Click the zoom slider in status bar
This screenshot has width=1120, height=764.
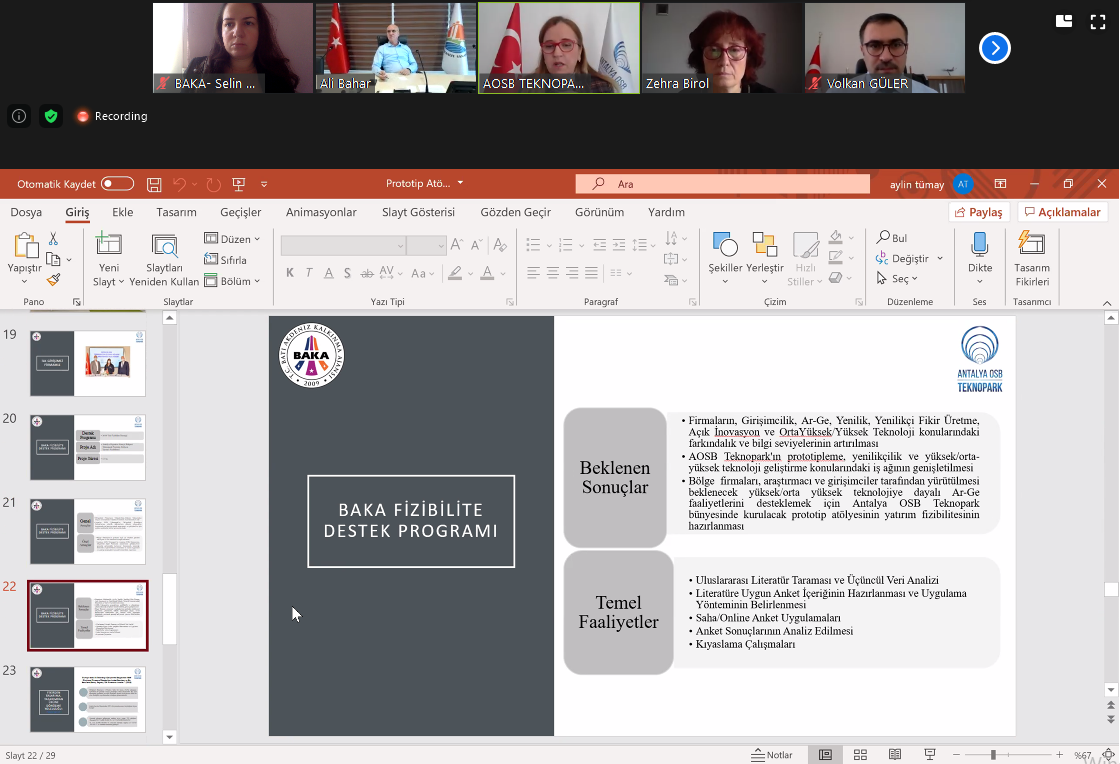tap(993, 755)
